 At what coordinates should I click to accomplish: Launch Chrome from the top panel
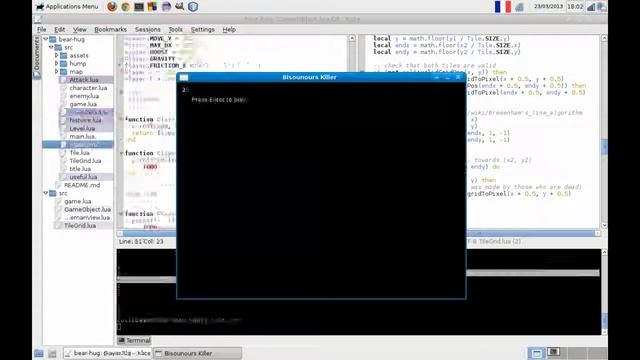[126, 7]
